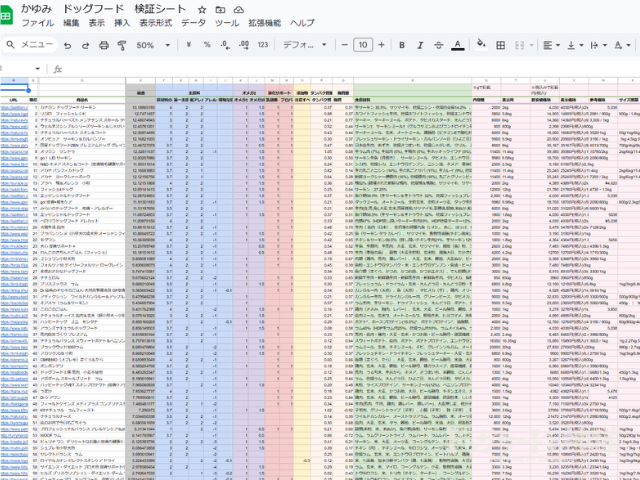The height and width of the screenshot is (480, 640).
Task: Select the product name cell for rank 9
Action: click(x=82, y=158)
